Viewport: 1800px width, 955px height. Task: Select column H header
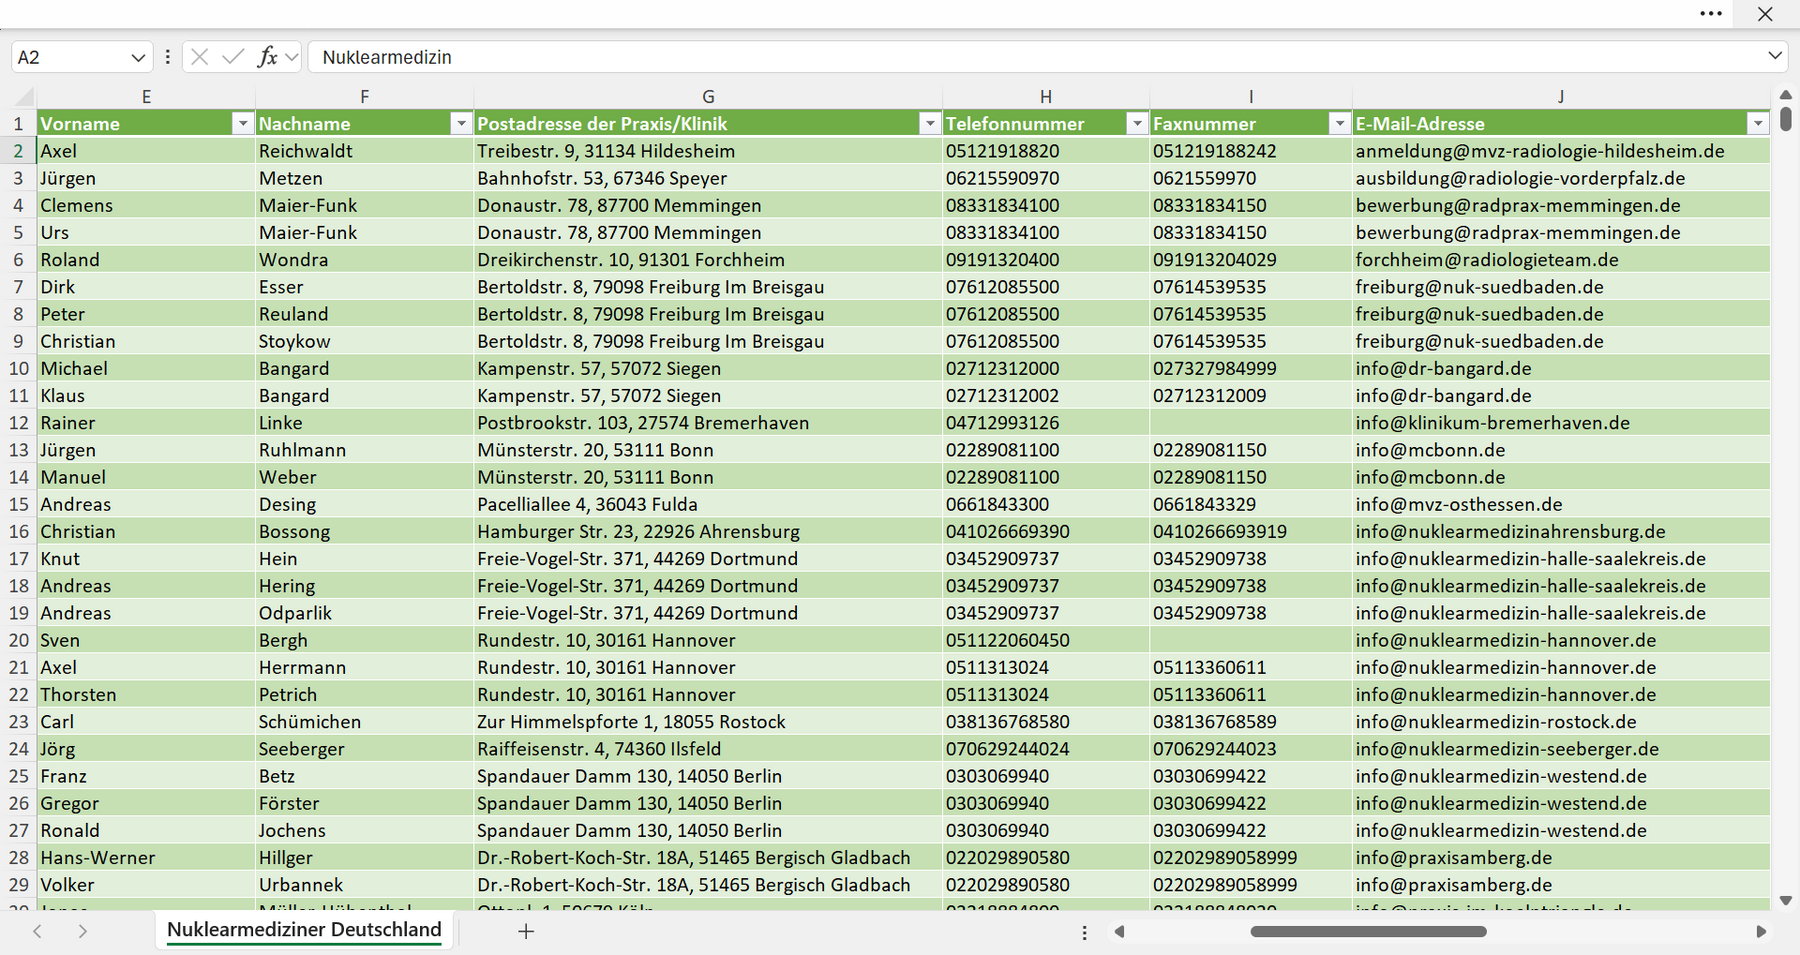point(1046,97)
